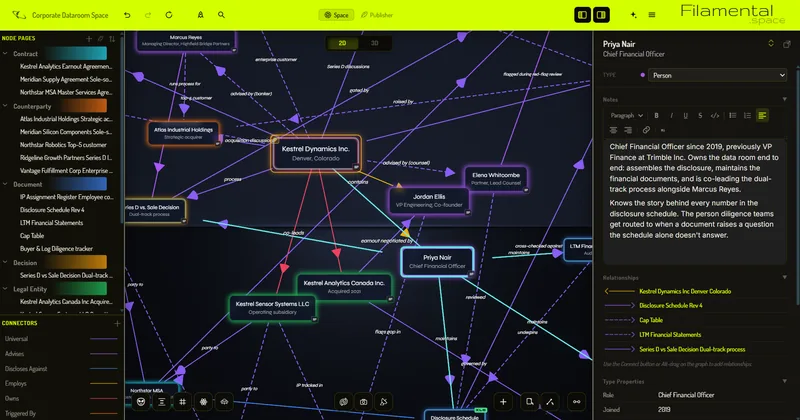Collapse the Type Properties section triangle

coord(785,381)
